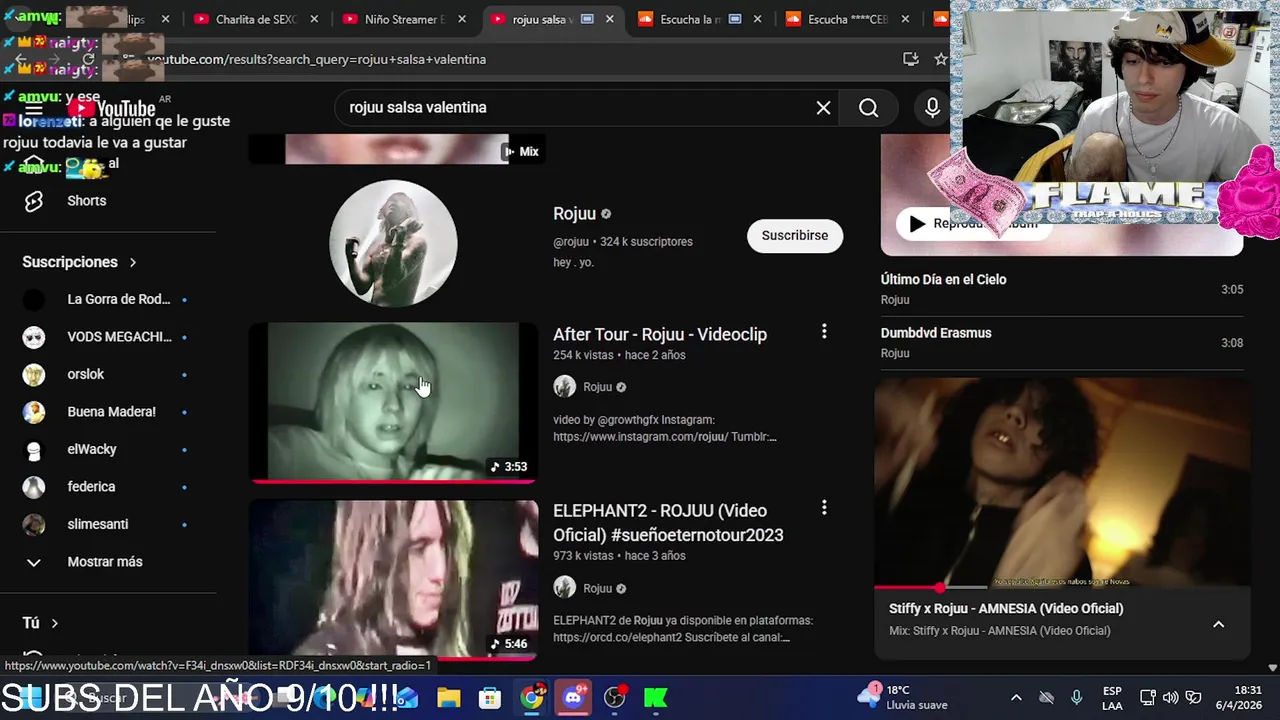Viewport: 1280px width, 720px height.
Task: Start voice search with the microphone
Action: (x=932, y=107)
